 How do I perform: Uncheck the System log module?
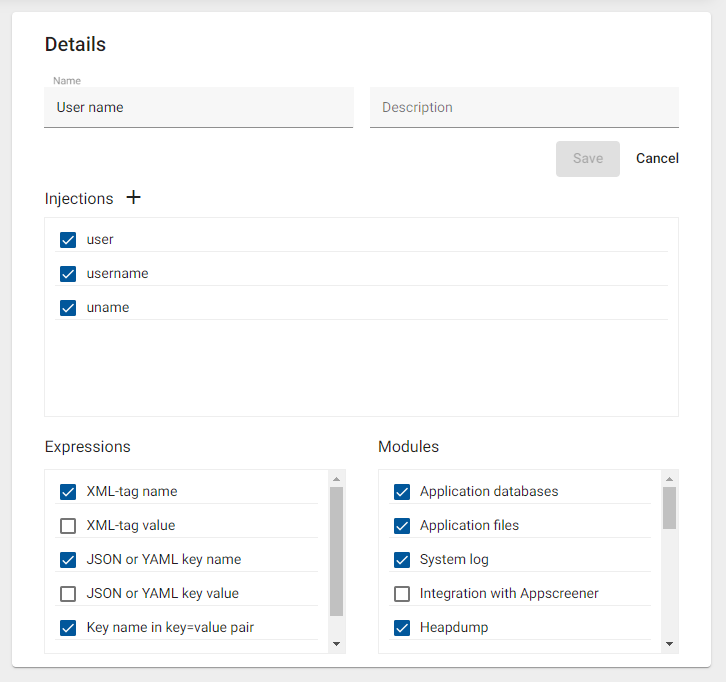[402, 560]
